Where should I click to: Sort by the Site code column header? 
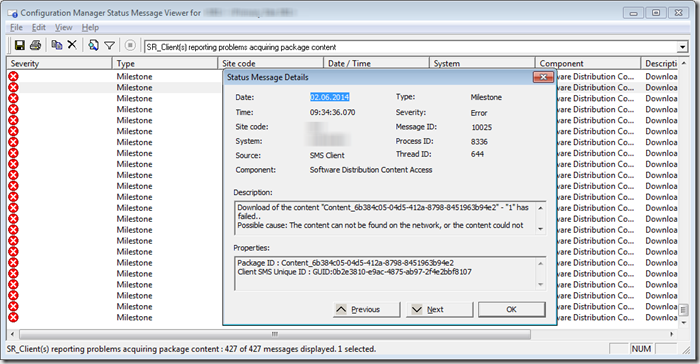click(x=271, y=63)
